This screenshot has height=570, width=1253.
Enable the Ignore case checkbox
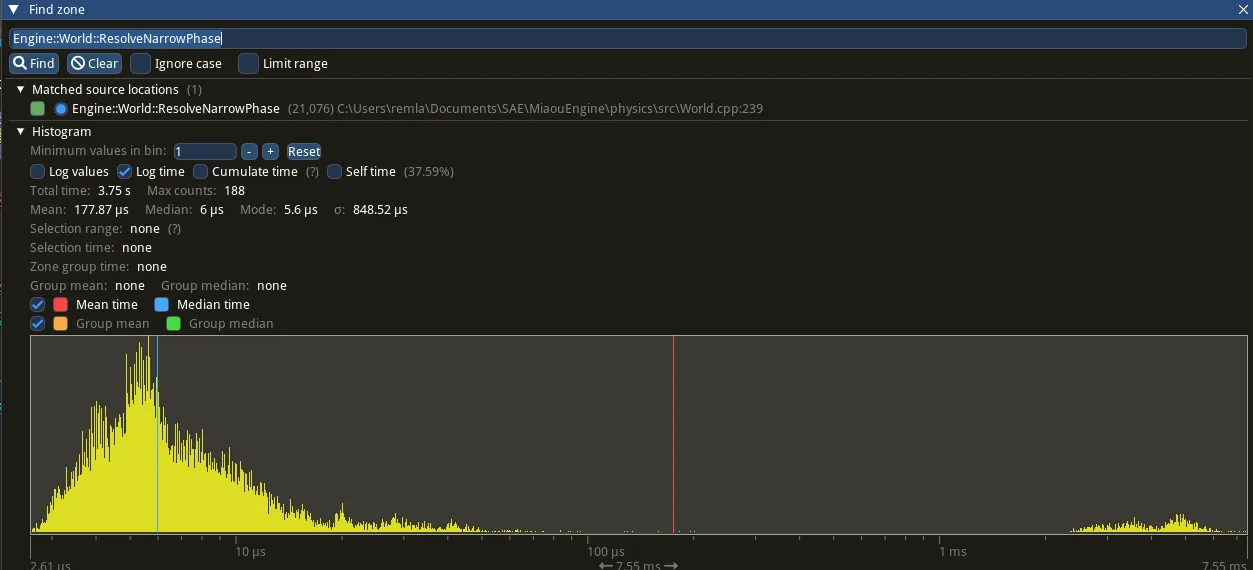(141, 63)
